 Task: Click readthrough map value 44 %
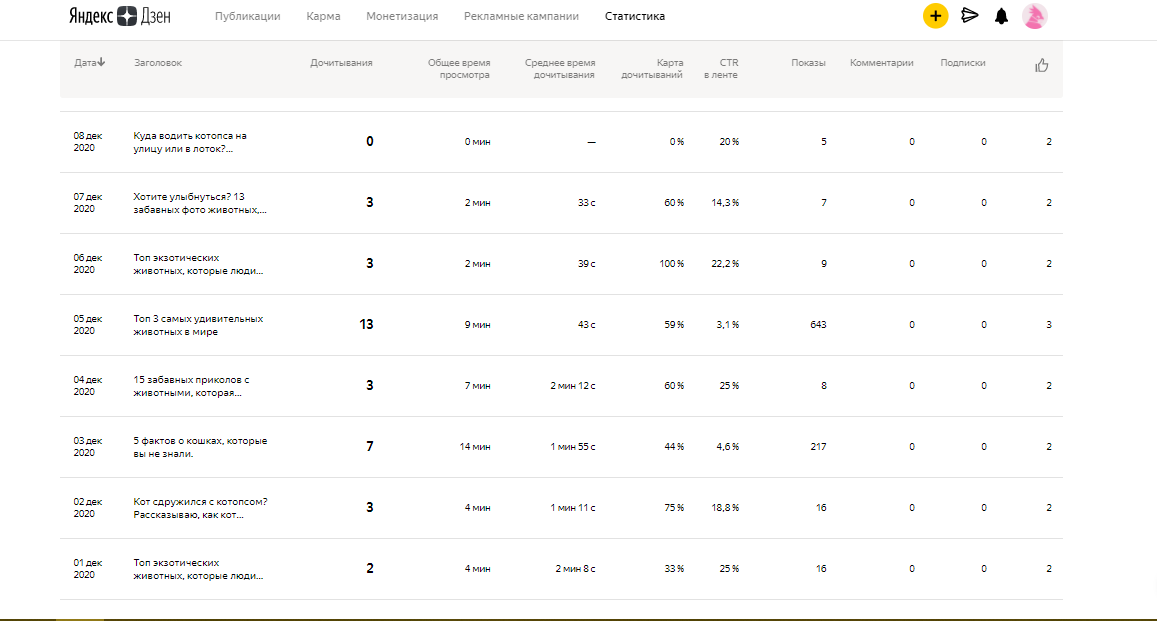point(674,447)
